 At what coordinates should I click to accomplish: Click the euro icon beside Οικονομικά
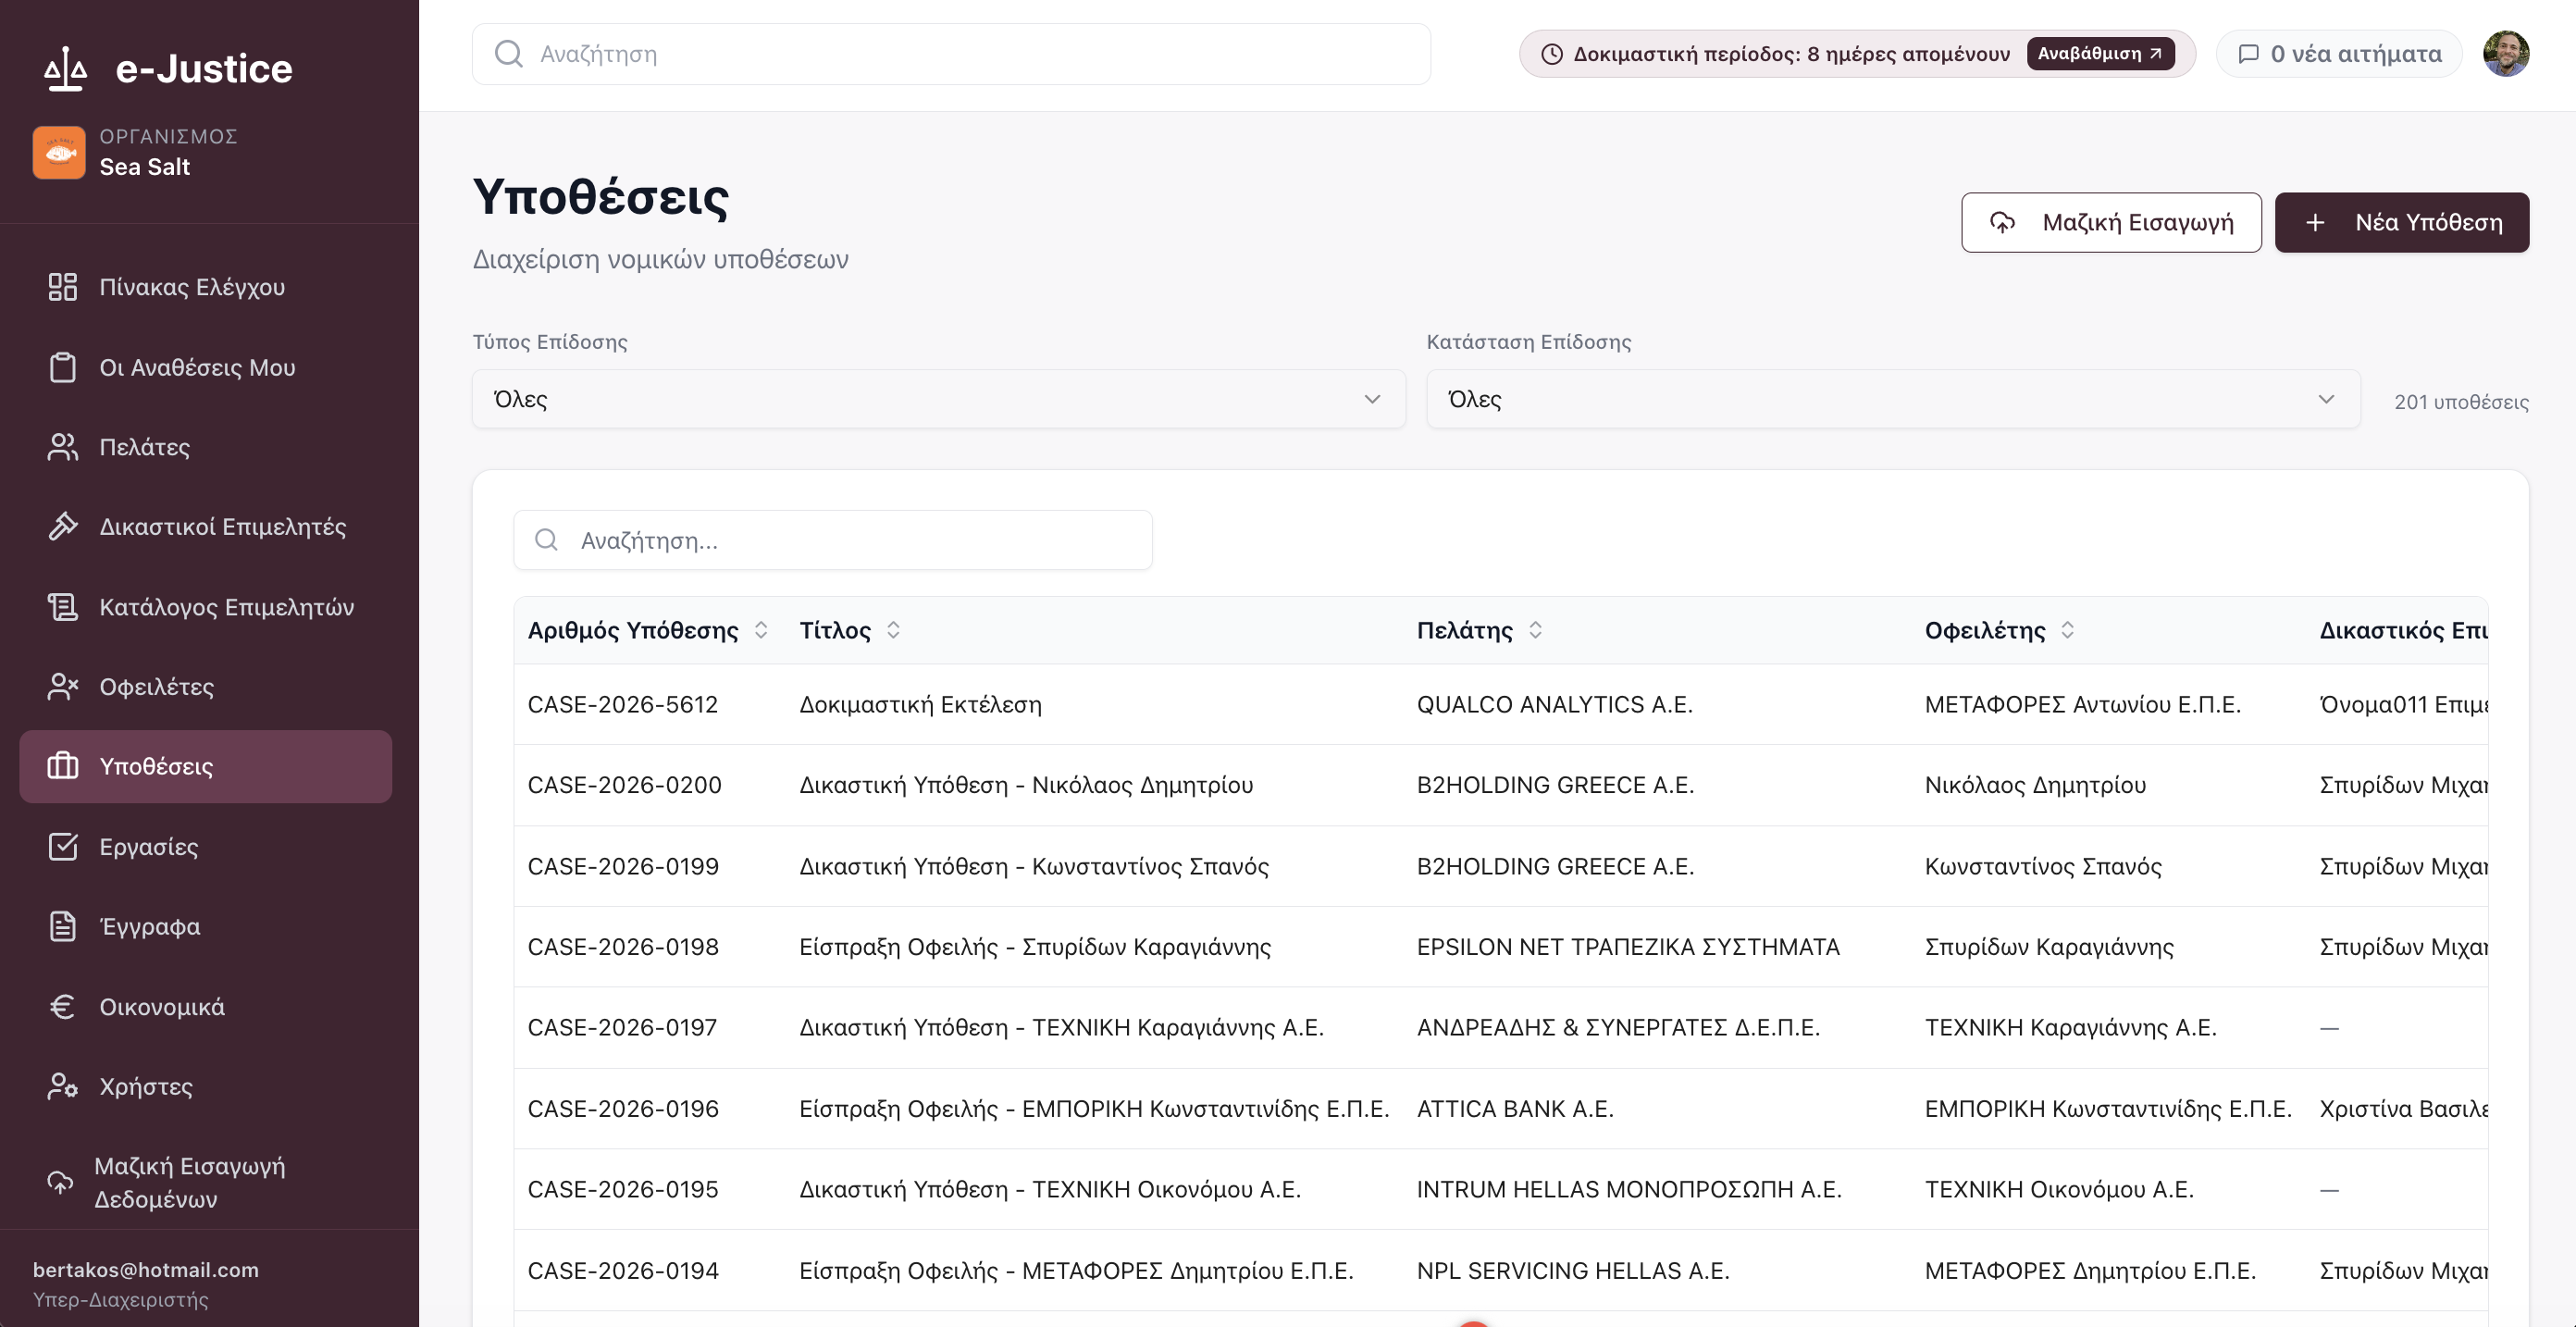(x=63, y=1007)
